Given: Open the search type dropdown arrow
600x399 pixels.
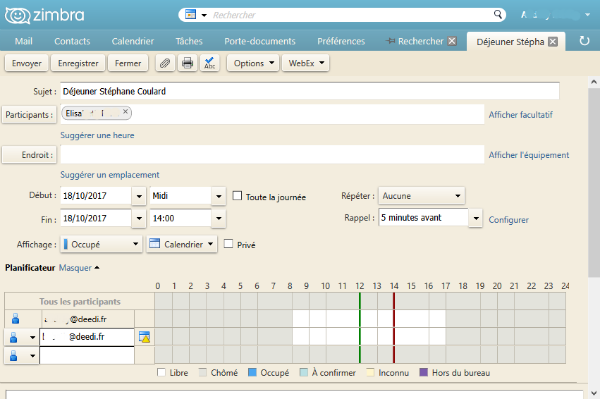Looking at the screenshot, I should [204, 15].
